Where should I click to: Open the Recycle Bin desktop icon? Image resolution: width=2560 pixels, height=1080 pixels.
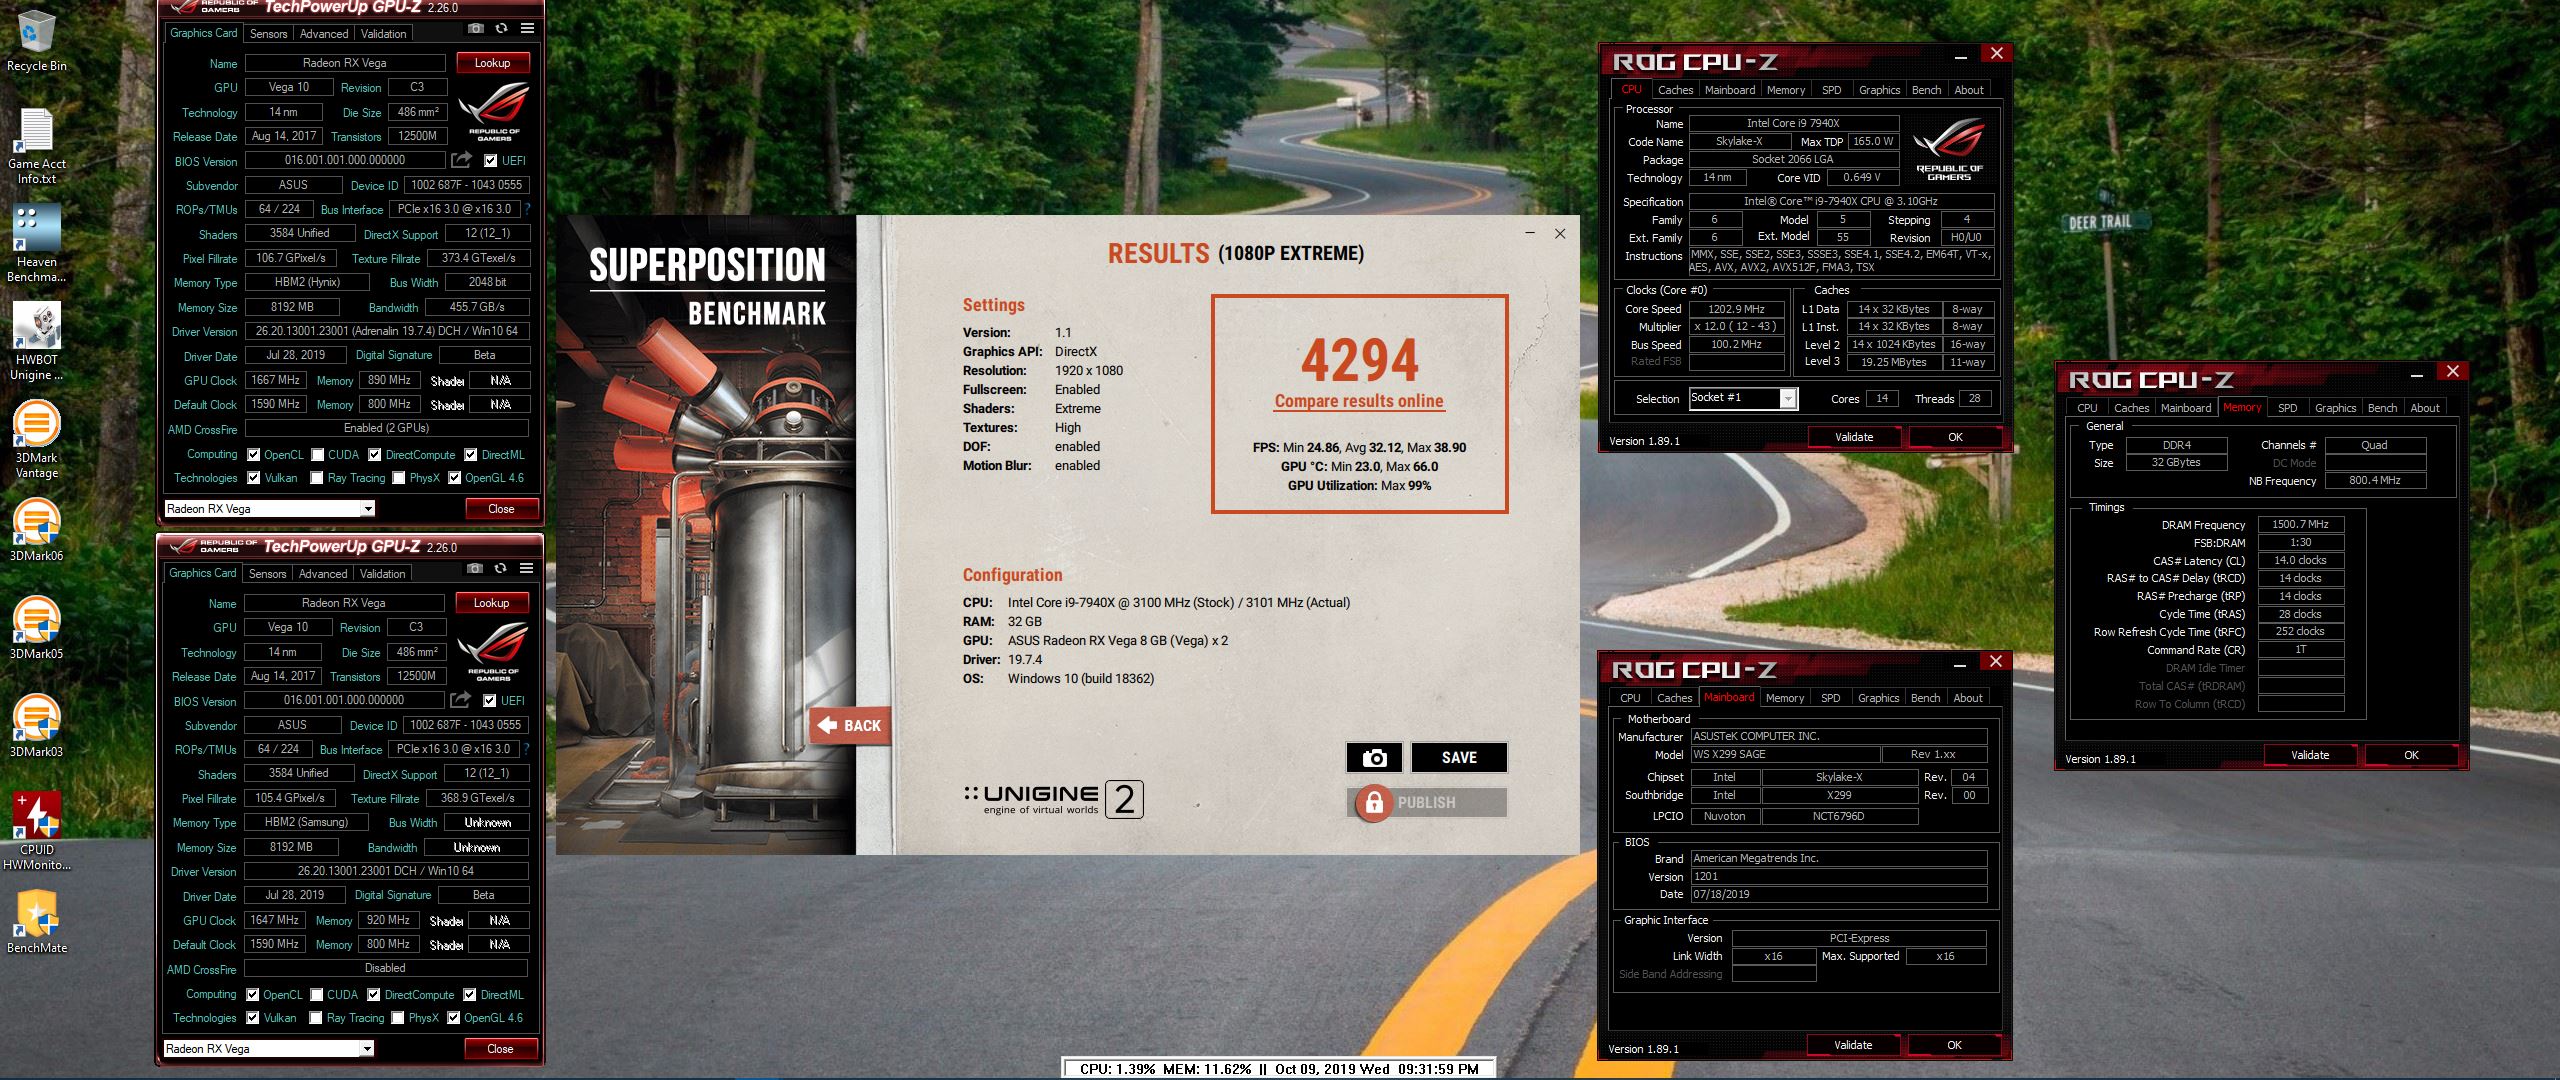(36, 42)
